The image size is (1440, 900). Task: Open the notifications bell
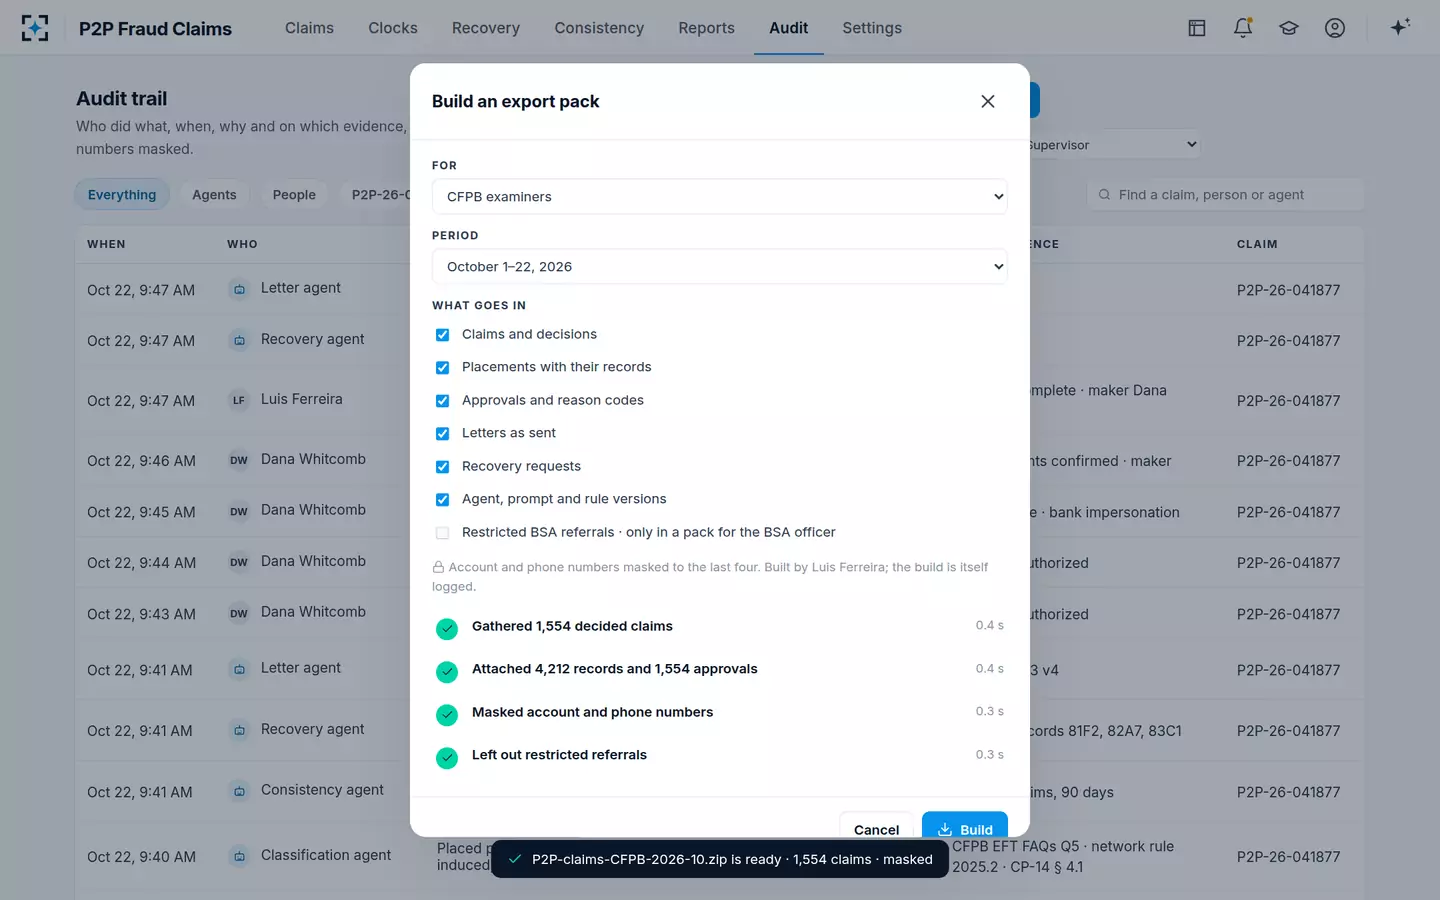coord(1243,28)
